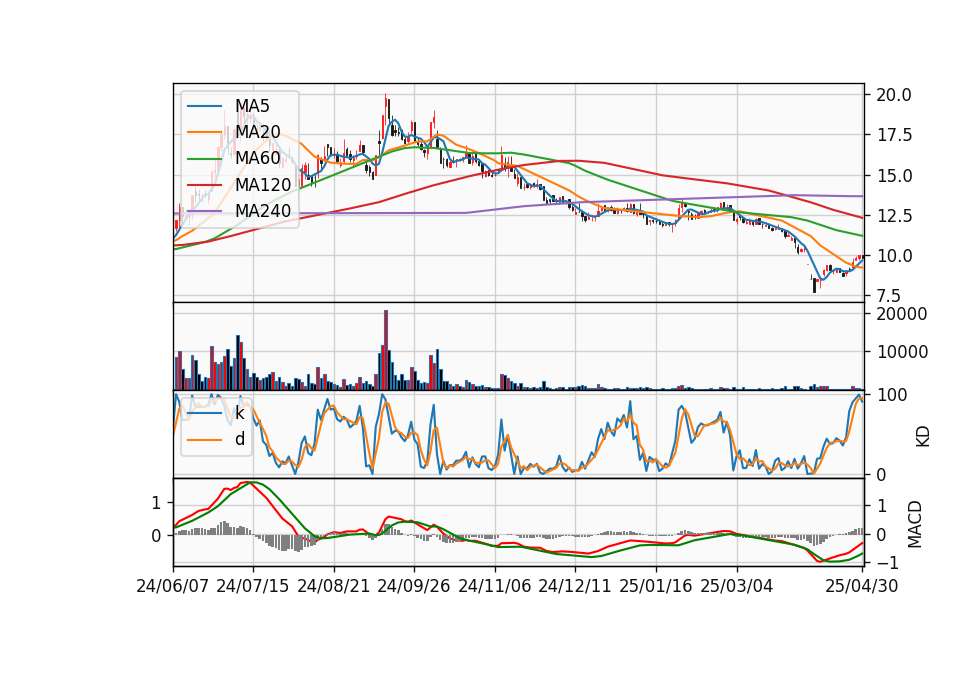Click the MACD axis title

coord(915,524)
